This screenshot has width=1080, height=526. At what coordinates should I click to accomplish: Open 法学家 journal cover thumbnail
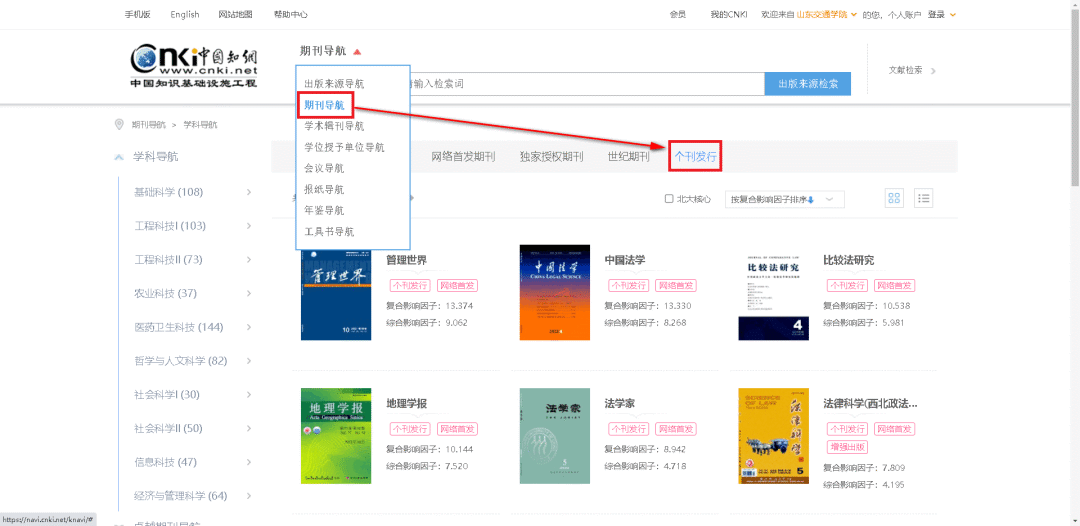pos(555,436)
